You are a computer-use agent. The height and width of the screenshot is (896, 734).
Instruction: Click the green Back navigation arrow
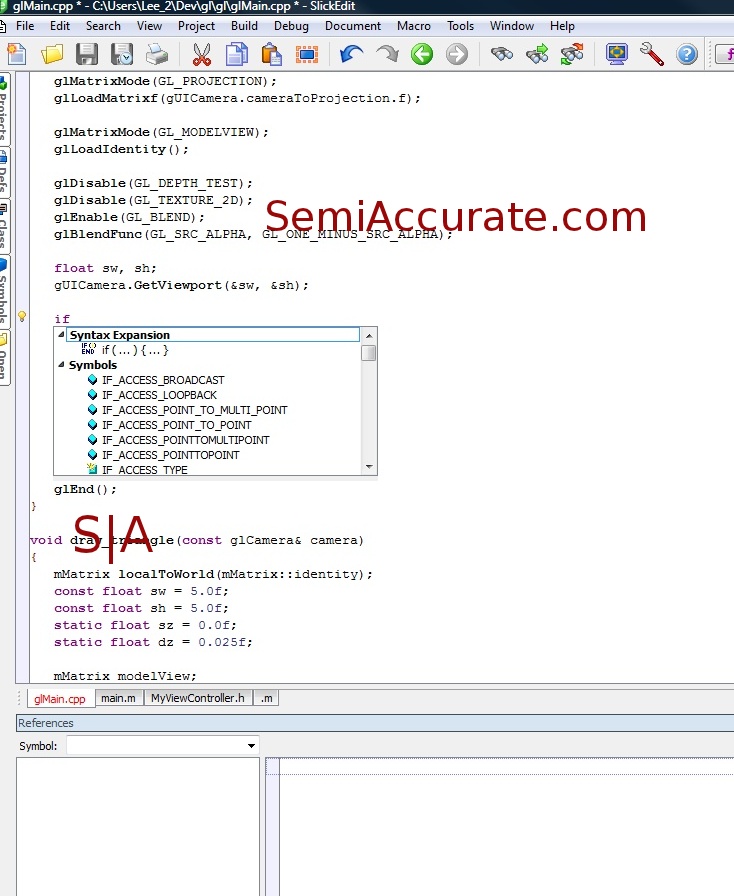[422, 54]
